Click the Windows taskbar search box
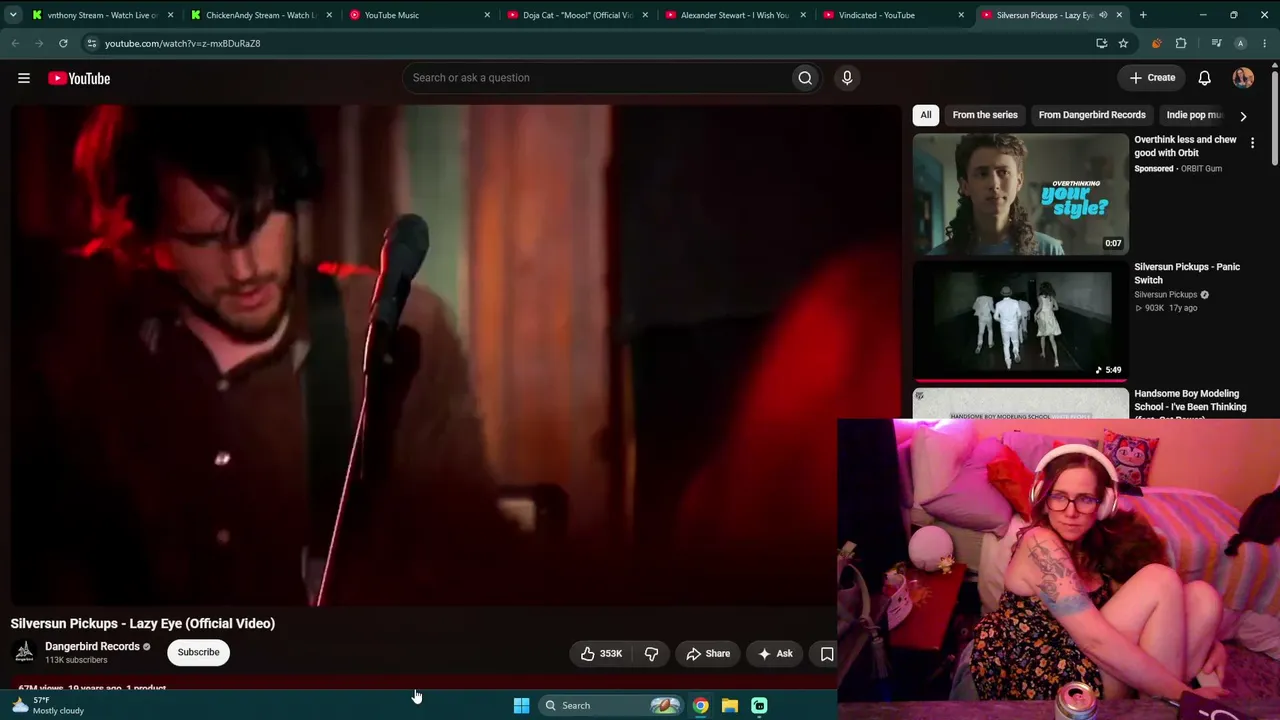The height and width of the screenshot is (720, 1280). pos(609,705)
